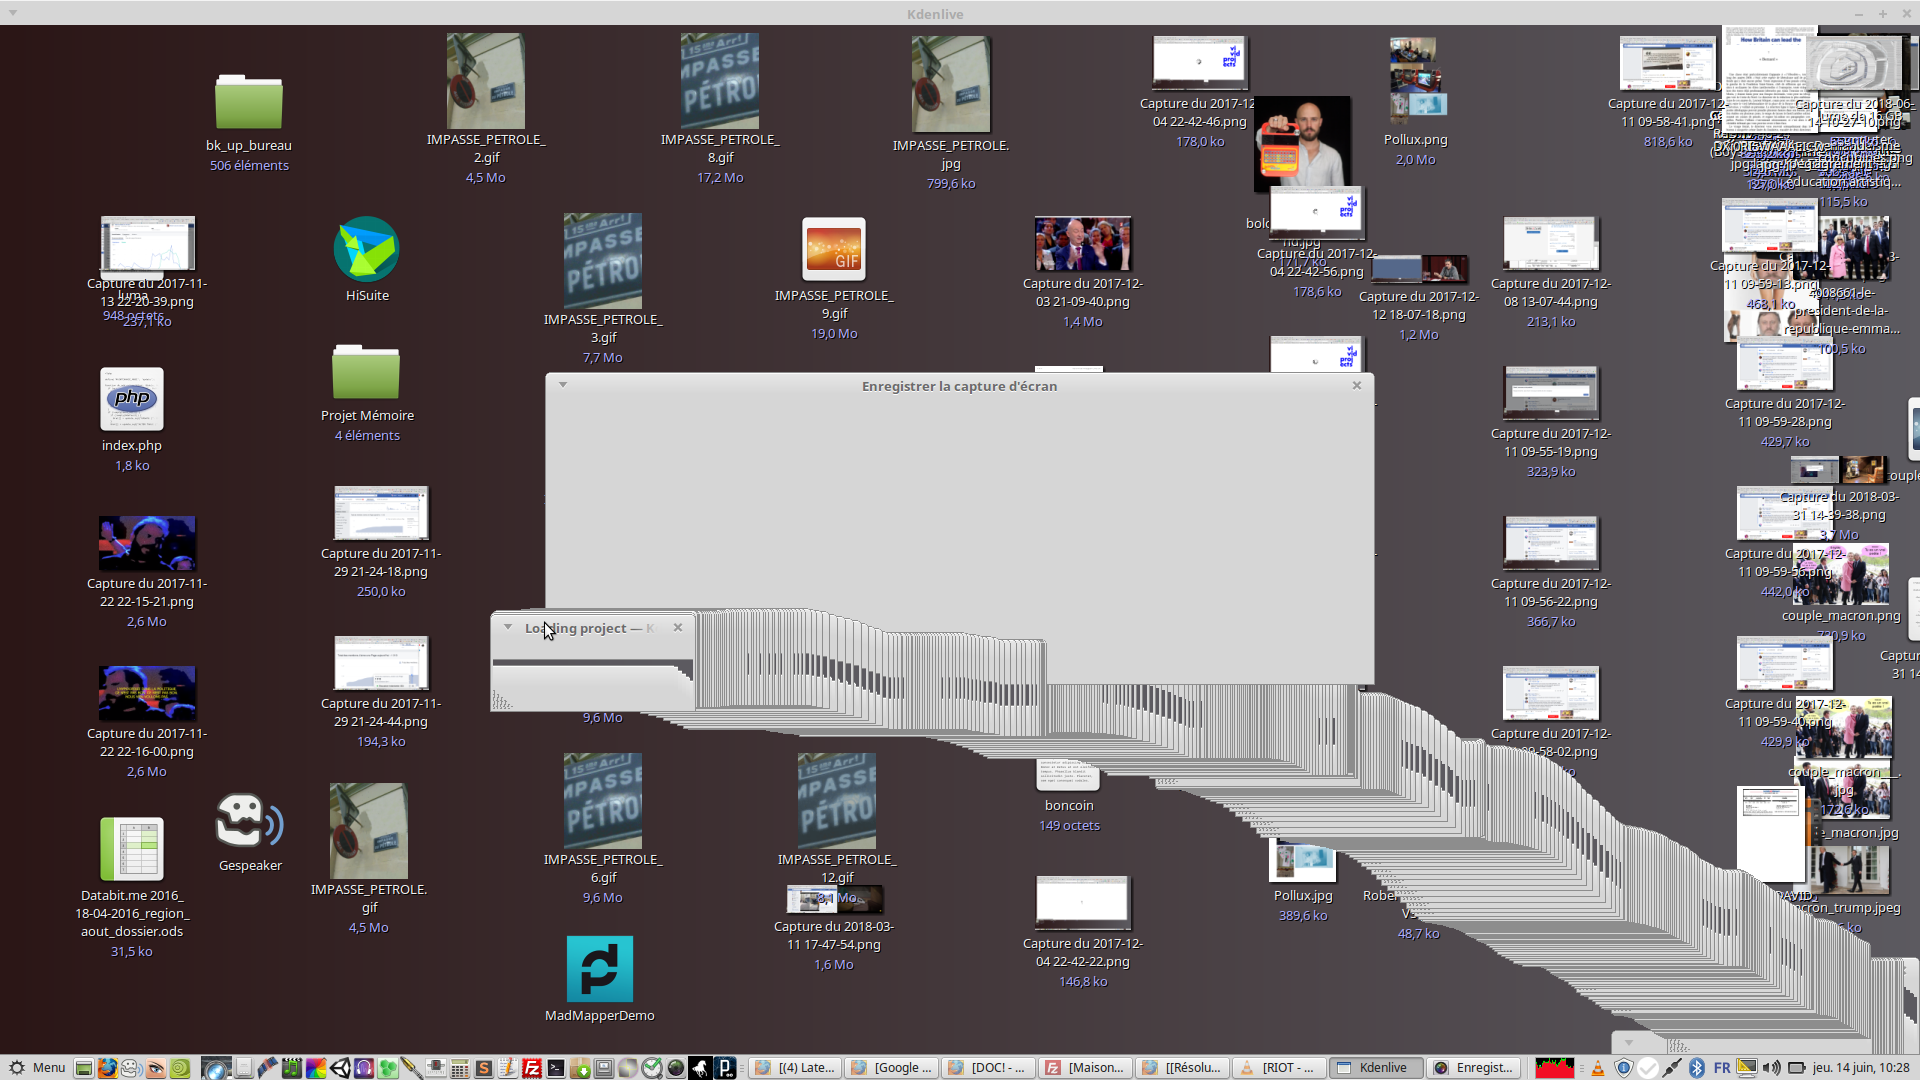Switch to the Kdenlive taskbar window
The image size is (1920, 1080).
[1374, 1068]
